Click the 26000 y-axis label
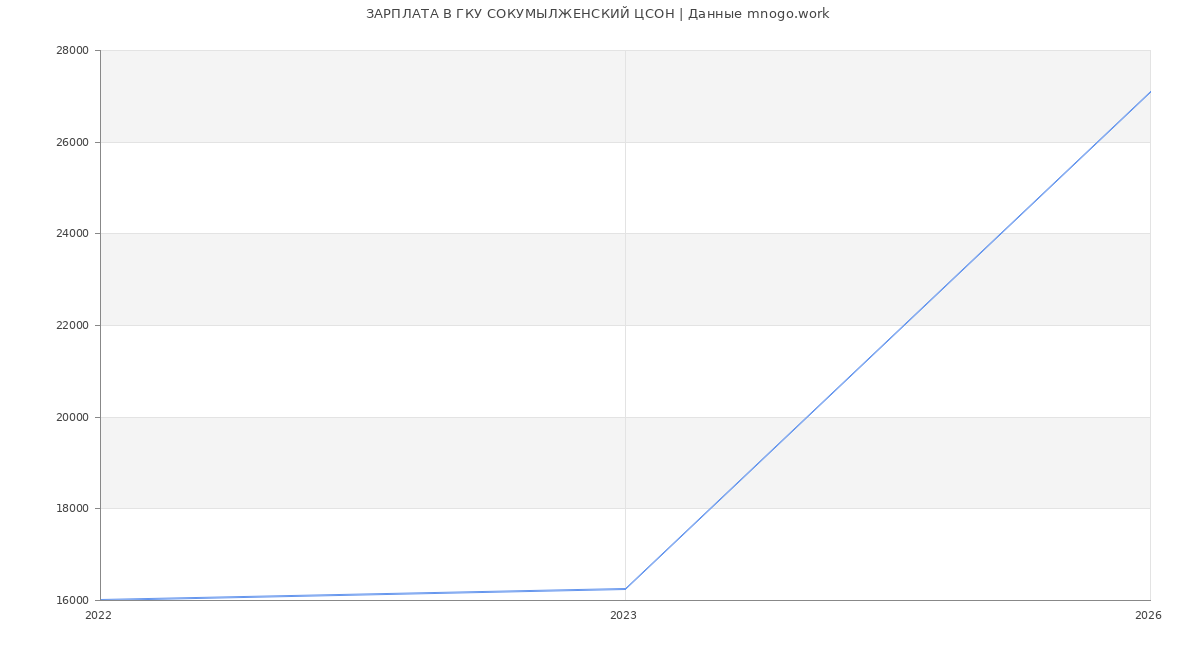This screenshot has height=650, width=1200. [x=74, y=142]
